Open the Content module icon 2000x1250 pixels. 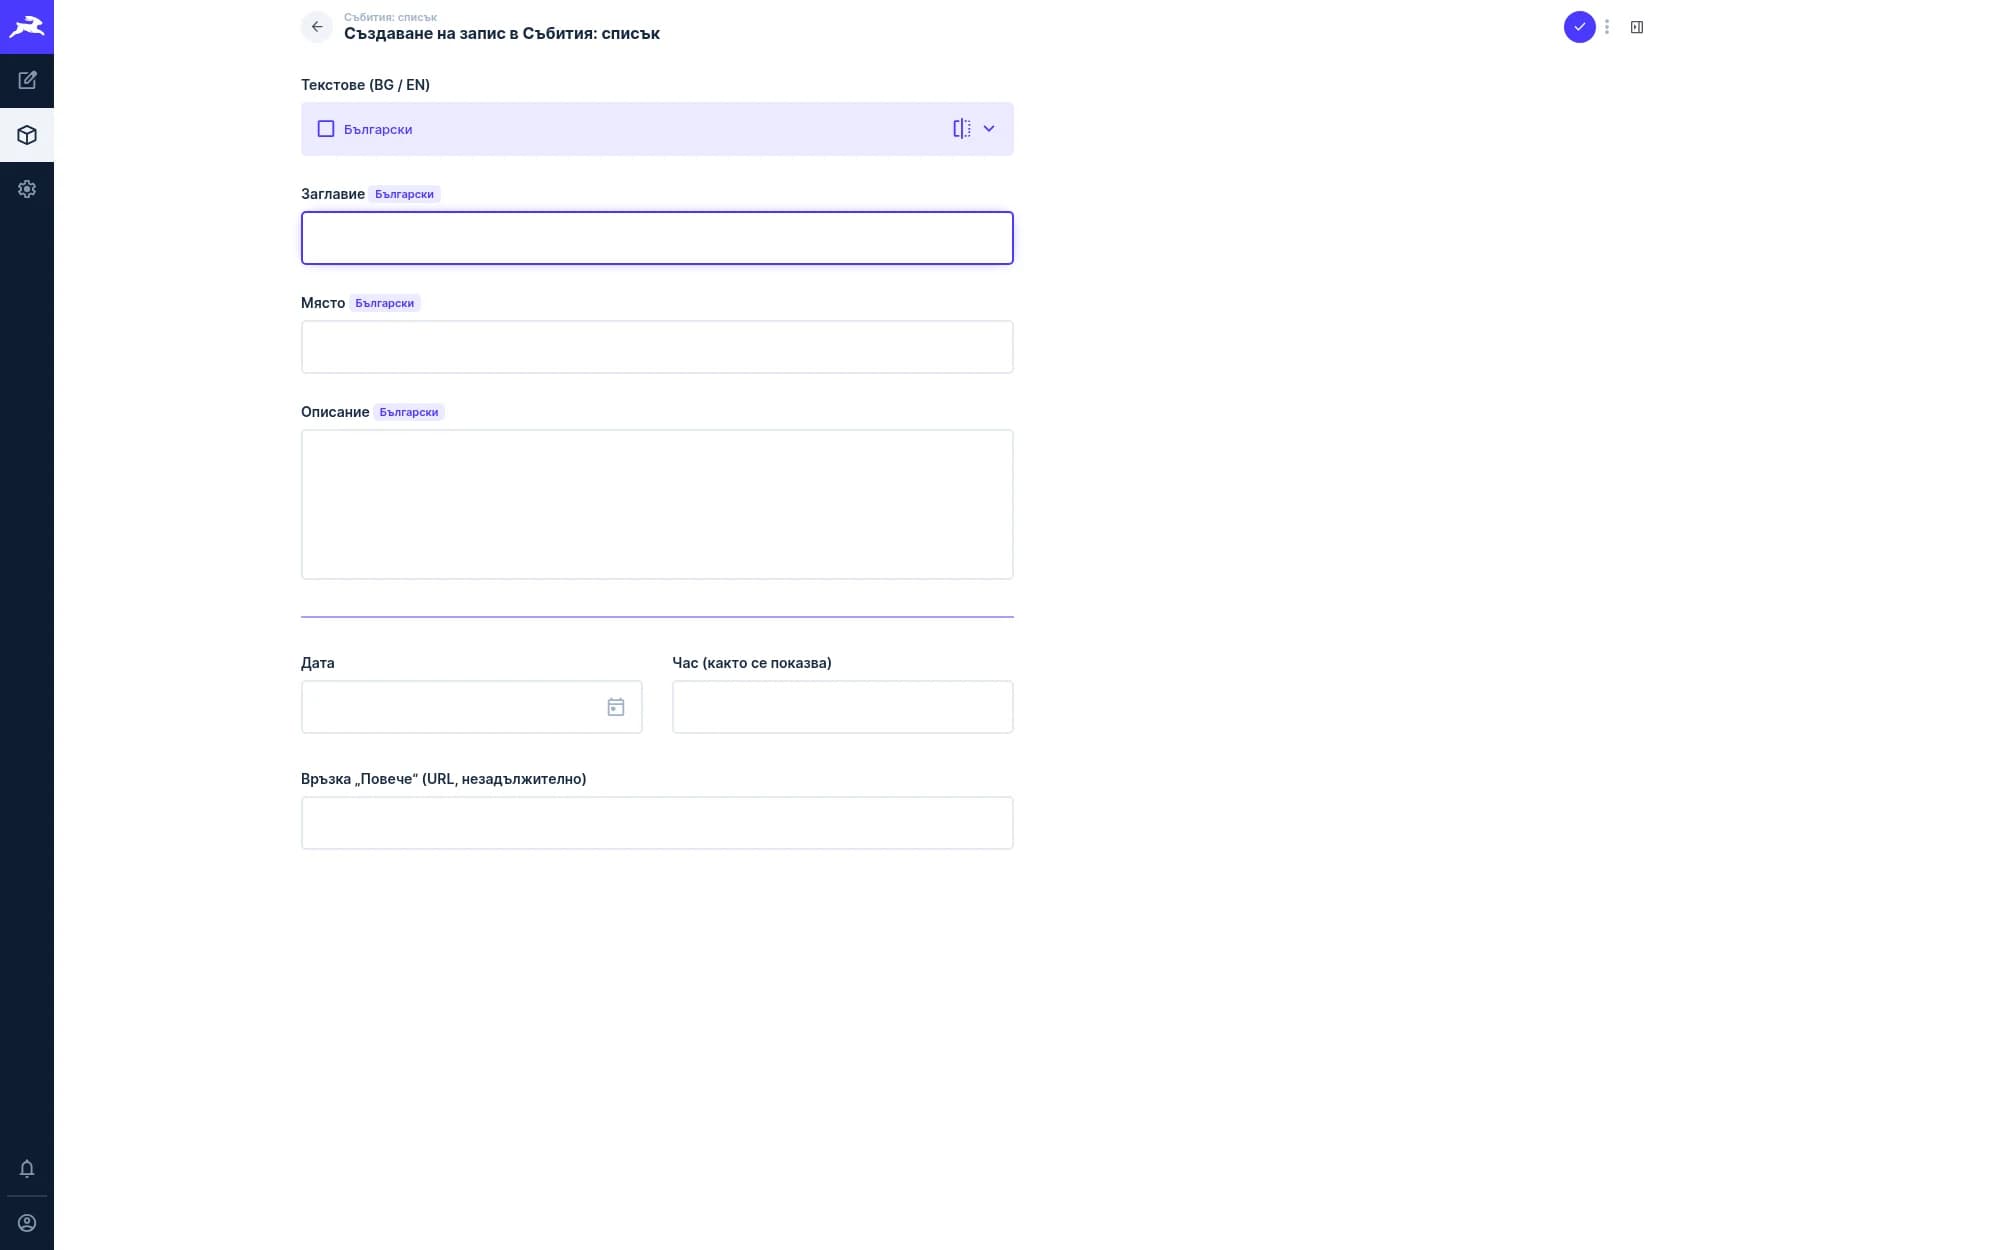coord(27,80)
